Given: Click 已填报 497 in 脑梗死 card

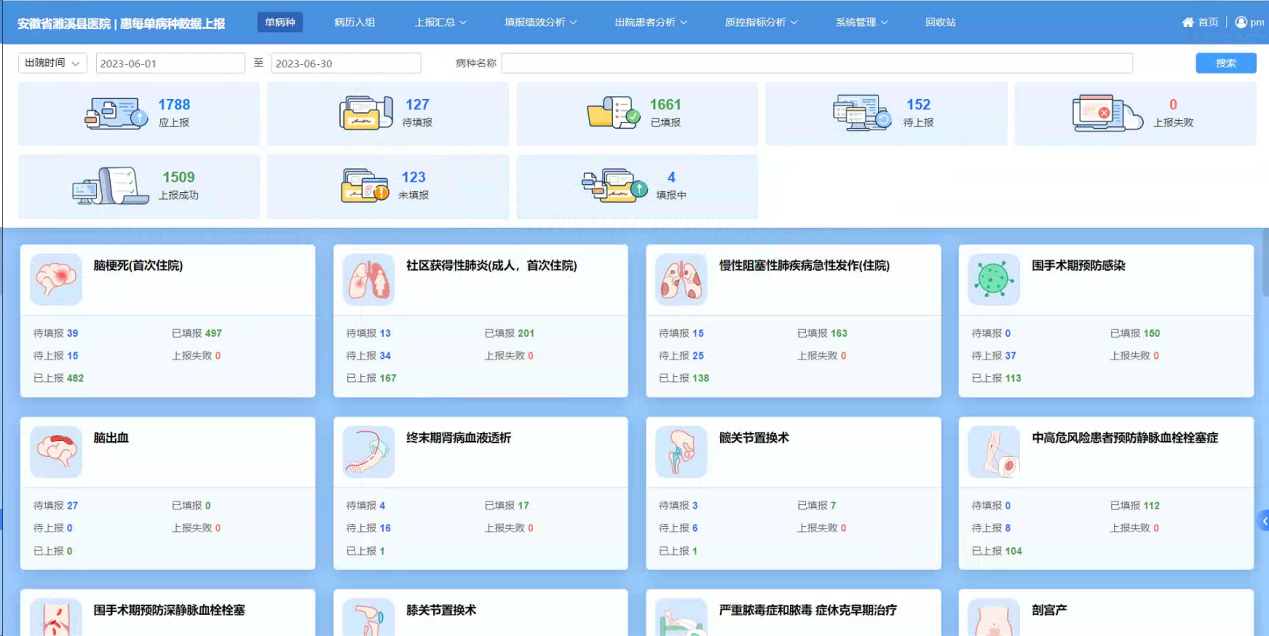Looking at the screenshot, I should click(197, 333).
